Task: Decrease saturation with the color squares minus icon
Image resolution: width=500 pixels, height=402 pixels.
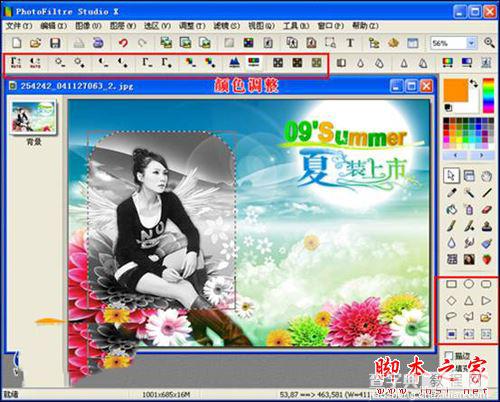Action: [x=190, y=62]
